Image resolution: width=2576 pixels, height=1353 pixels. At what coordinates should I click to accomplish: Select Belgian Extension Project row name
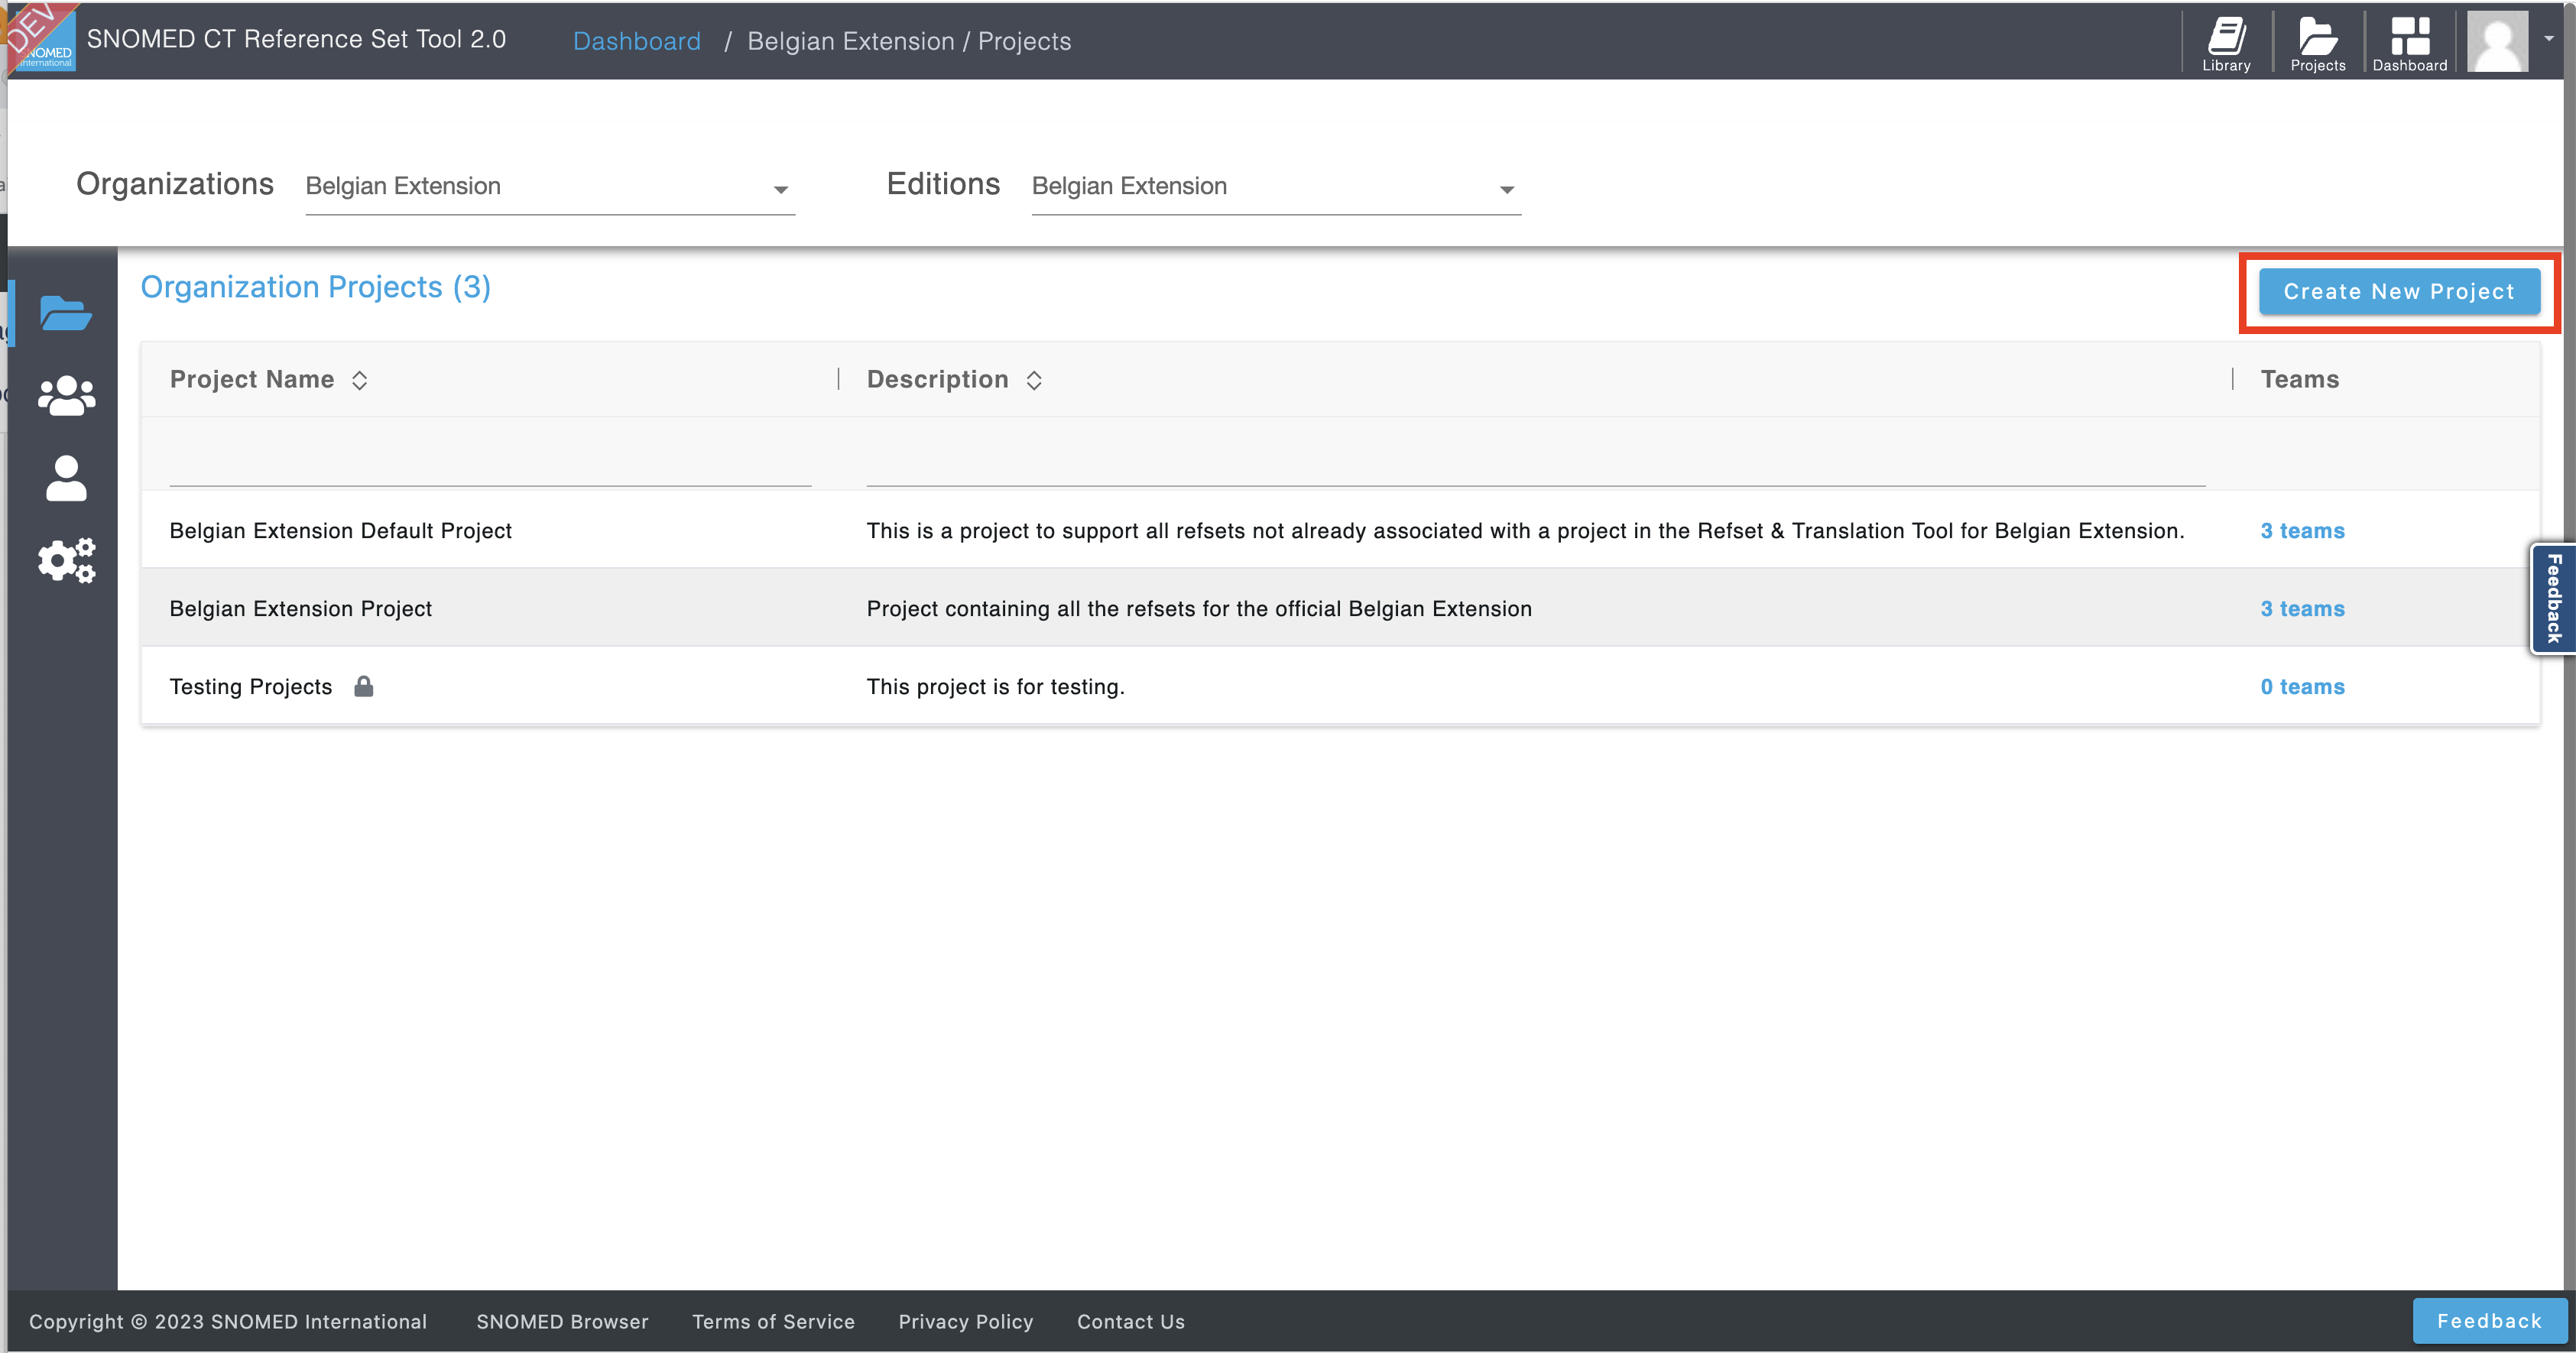[x=301, y=609]
